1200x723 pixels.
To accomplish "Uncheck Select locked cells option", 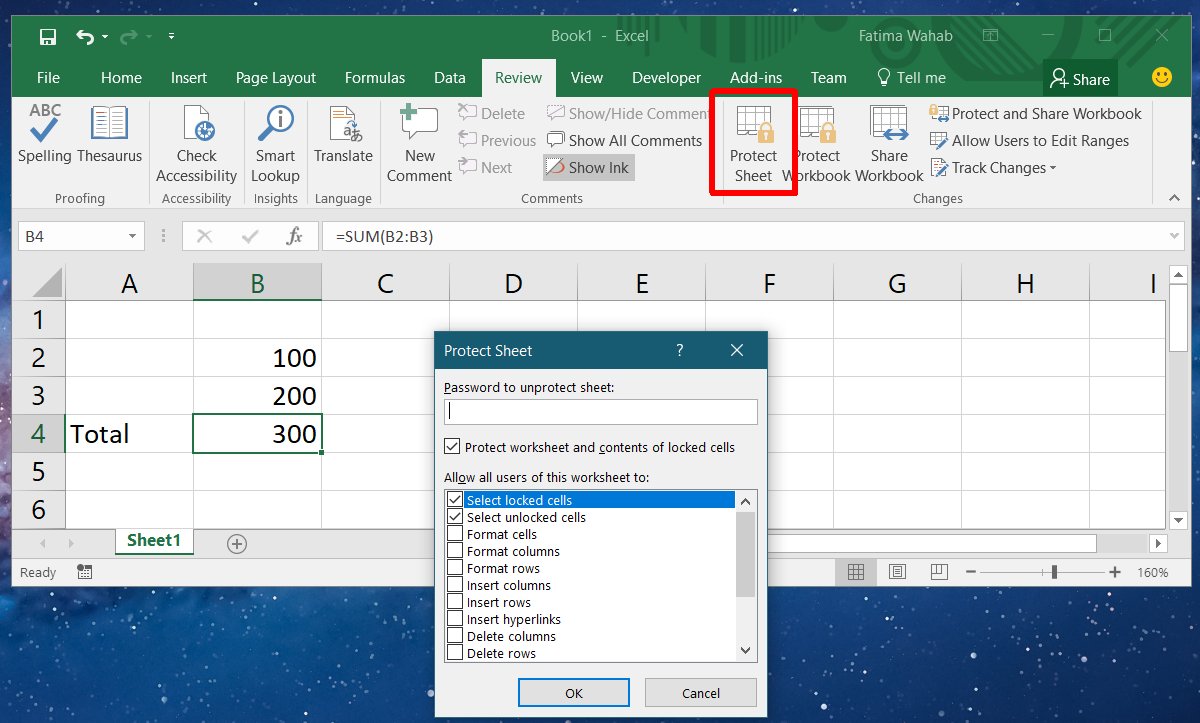I will pyautogui.click(x=455, y=500).
